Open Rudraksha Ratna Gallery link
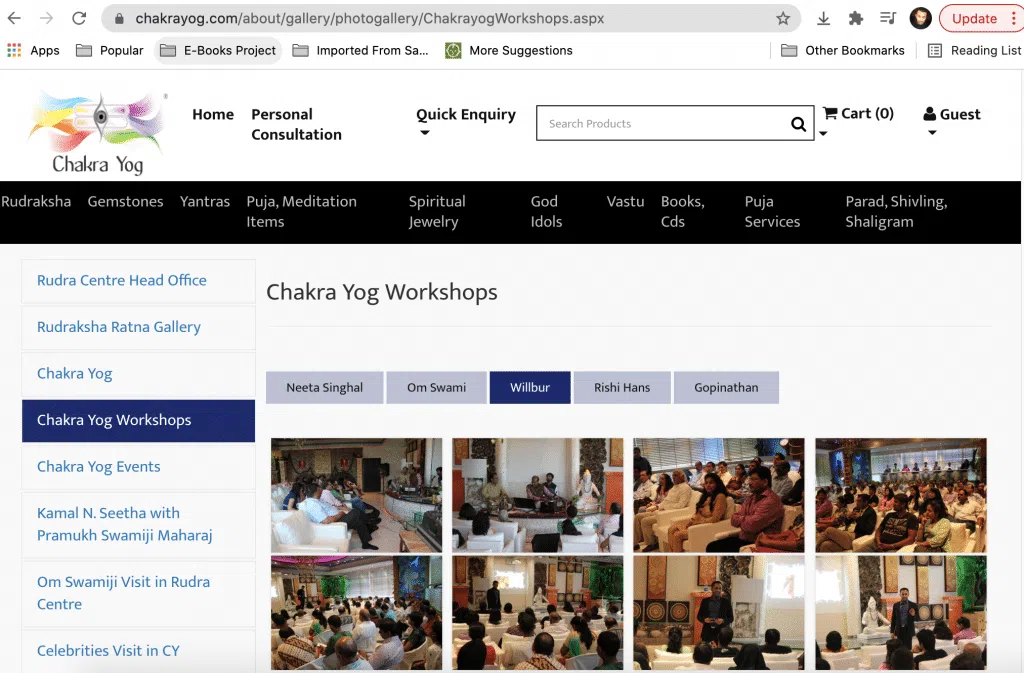This screenshot has width=1024, height=673. click(x=138, y=327)
